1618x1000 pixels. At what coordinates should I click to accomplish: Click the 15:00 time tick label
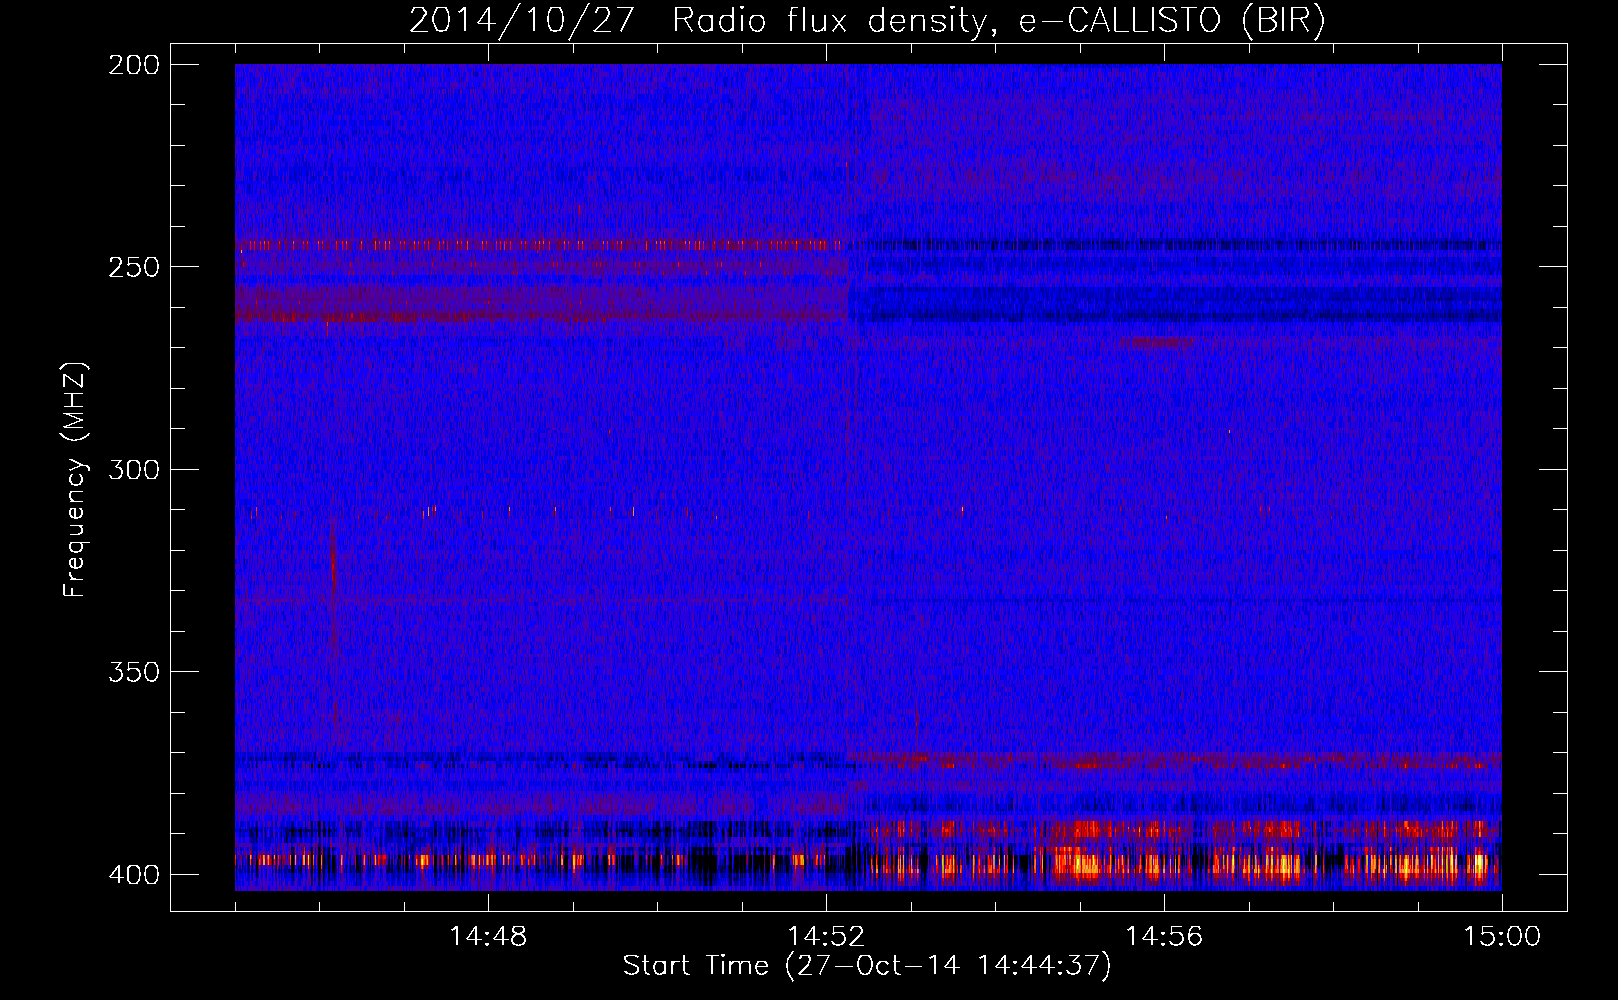pyautogui.click(x=1502, y=937)
